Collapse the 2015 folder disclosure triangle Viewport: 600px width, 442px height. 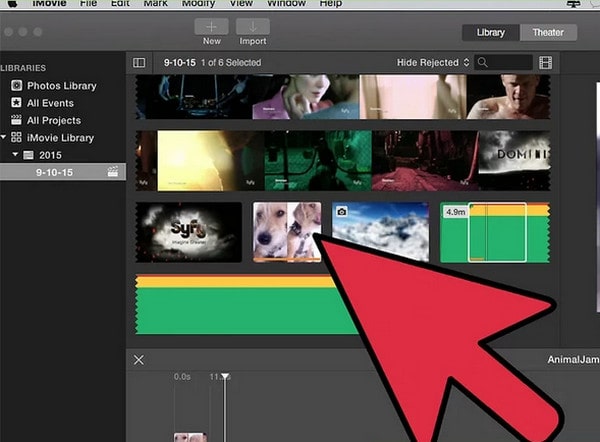15,154
